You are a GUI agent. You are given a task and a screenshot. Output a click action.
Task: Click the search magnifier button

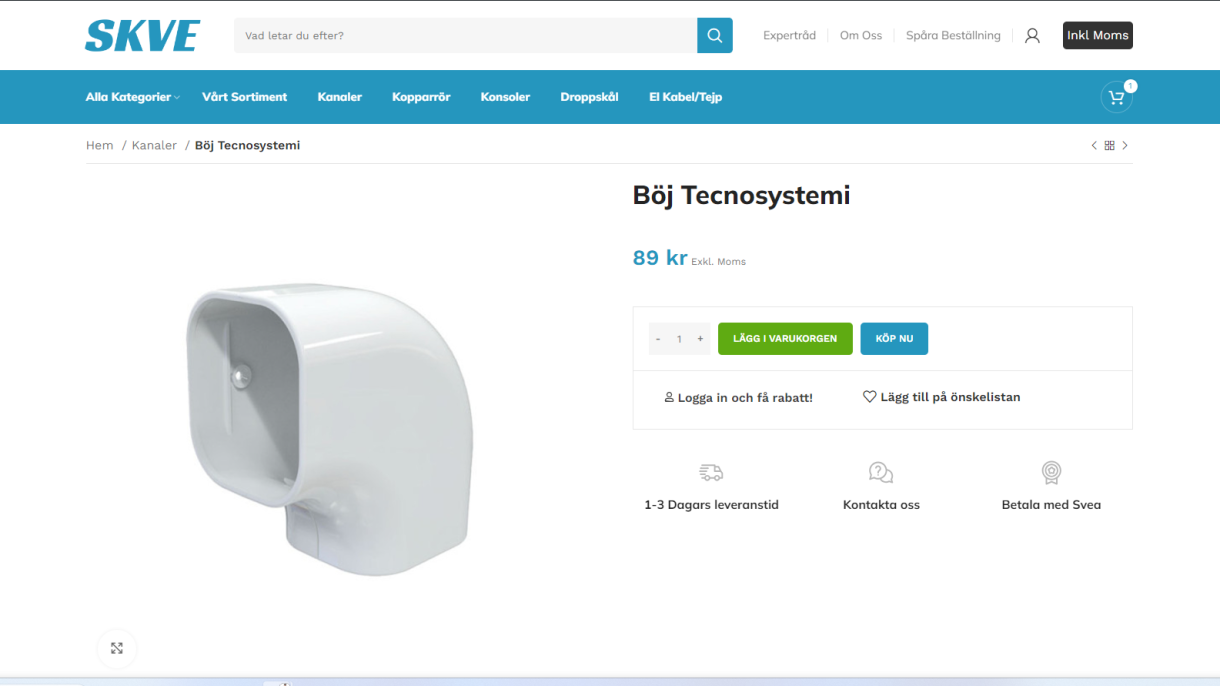pyautogui.click(x=715, y=35)
